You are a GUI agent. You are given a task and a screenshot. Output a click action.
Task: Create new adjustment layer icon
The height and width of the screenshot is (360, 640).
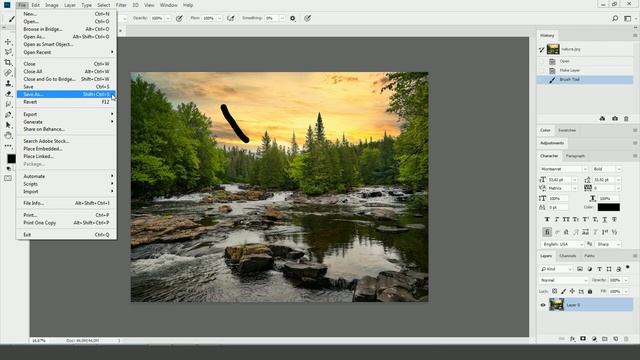[x=594, y=339]
